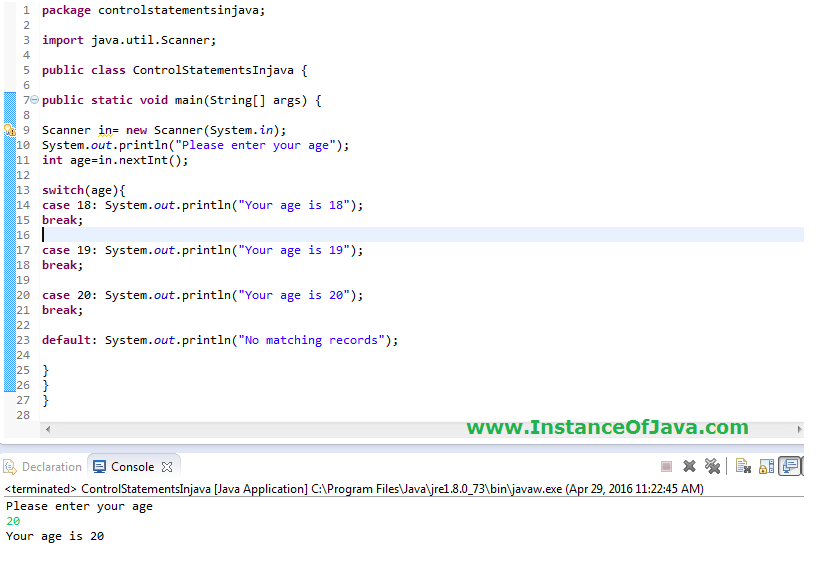Close the Console tab with its X
This screenshot has width=833, height=570.
pyautogui.click(x=167, y=467)
